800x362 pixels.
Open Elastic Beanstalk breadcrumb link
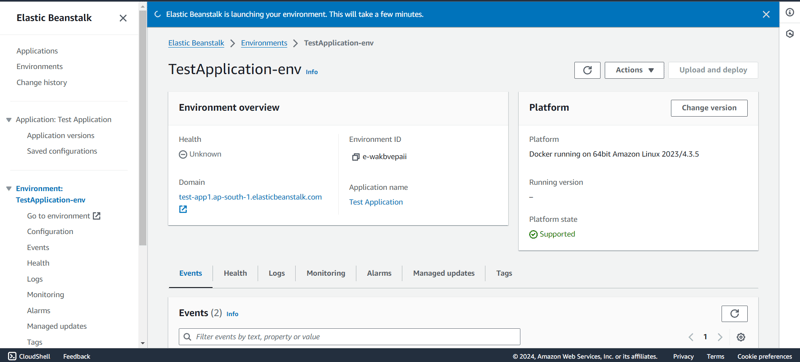(x=196, y=43)
